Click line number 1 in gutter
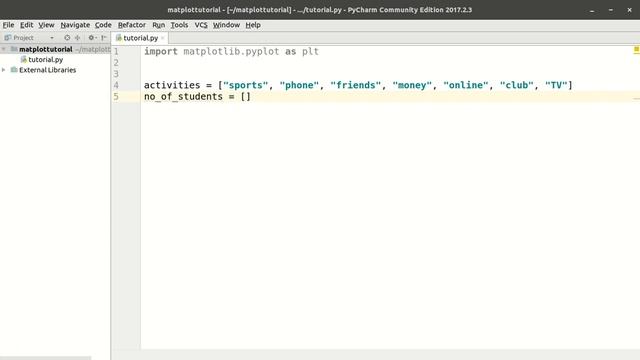This screenshot has height=360, width=640. pos(116,51)
